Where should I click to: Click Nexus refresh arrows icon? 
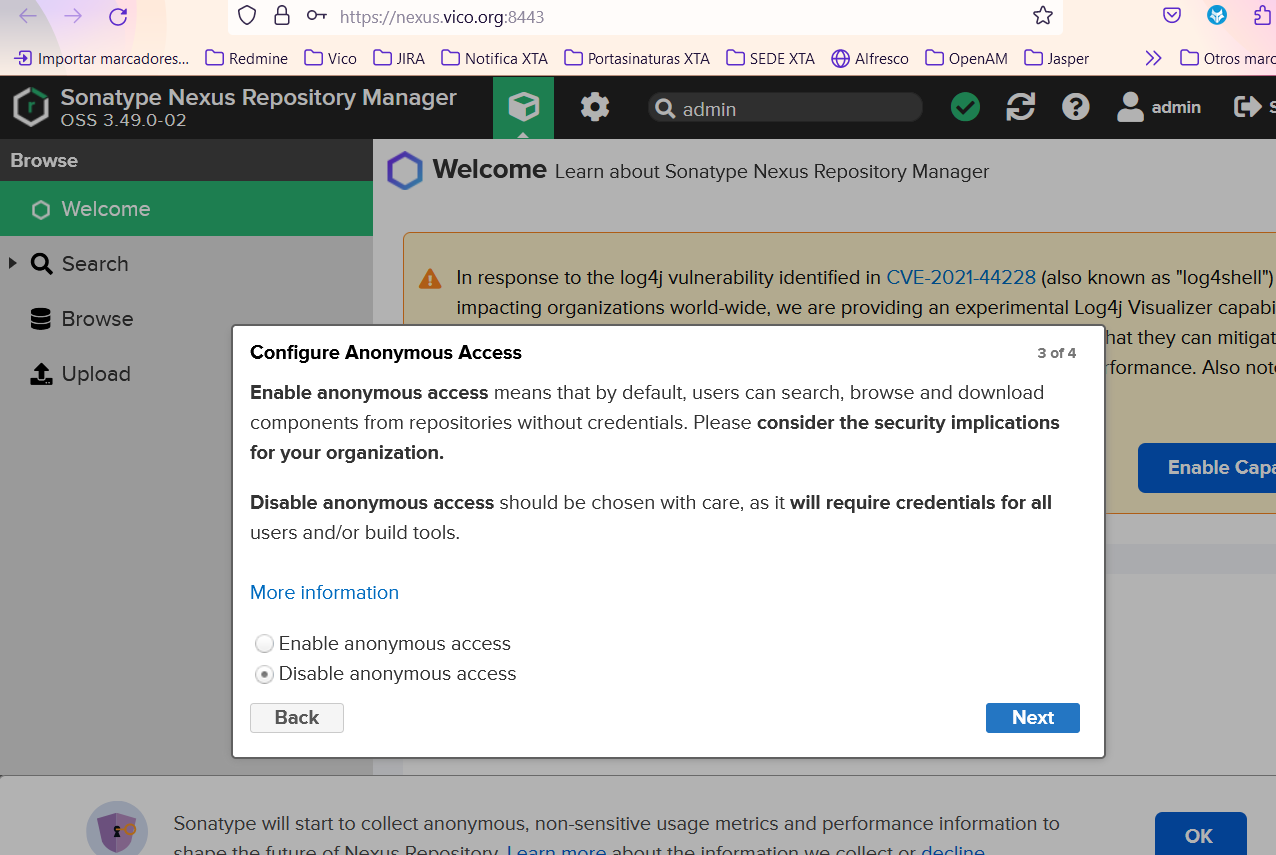click(x=1020, y=107)
